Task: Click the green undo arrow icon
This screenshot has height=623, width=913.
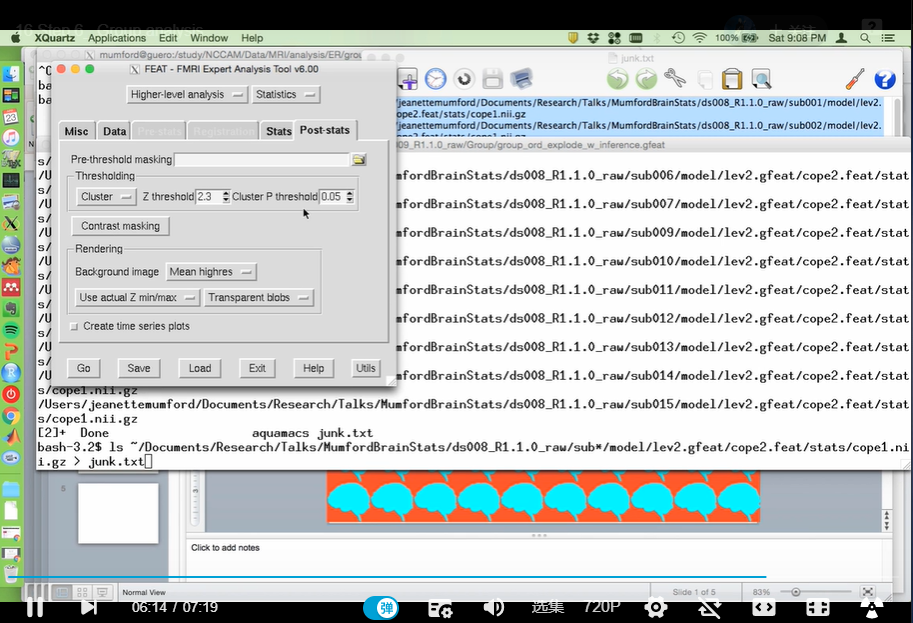Action: (618, 79)
